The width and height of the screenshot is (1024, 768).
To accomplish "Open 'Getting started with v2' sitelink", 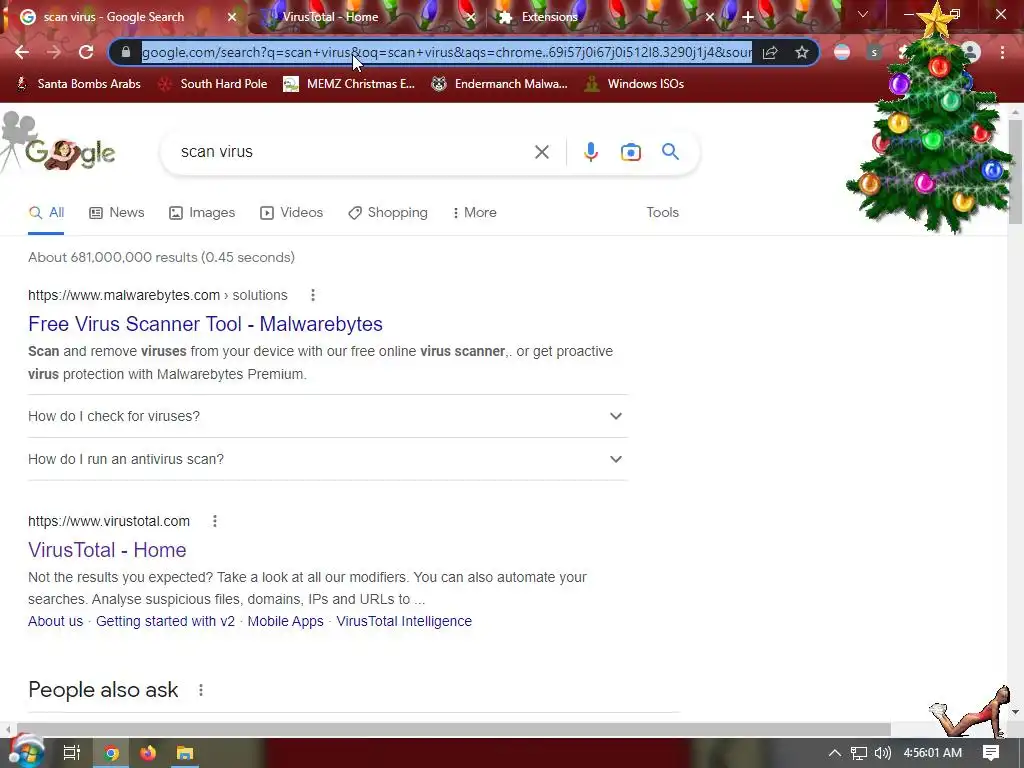I will point(165,621).
